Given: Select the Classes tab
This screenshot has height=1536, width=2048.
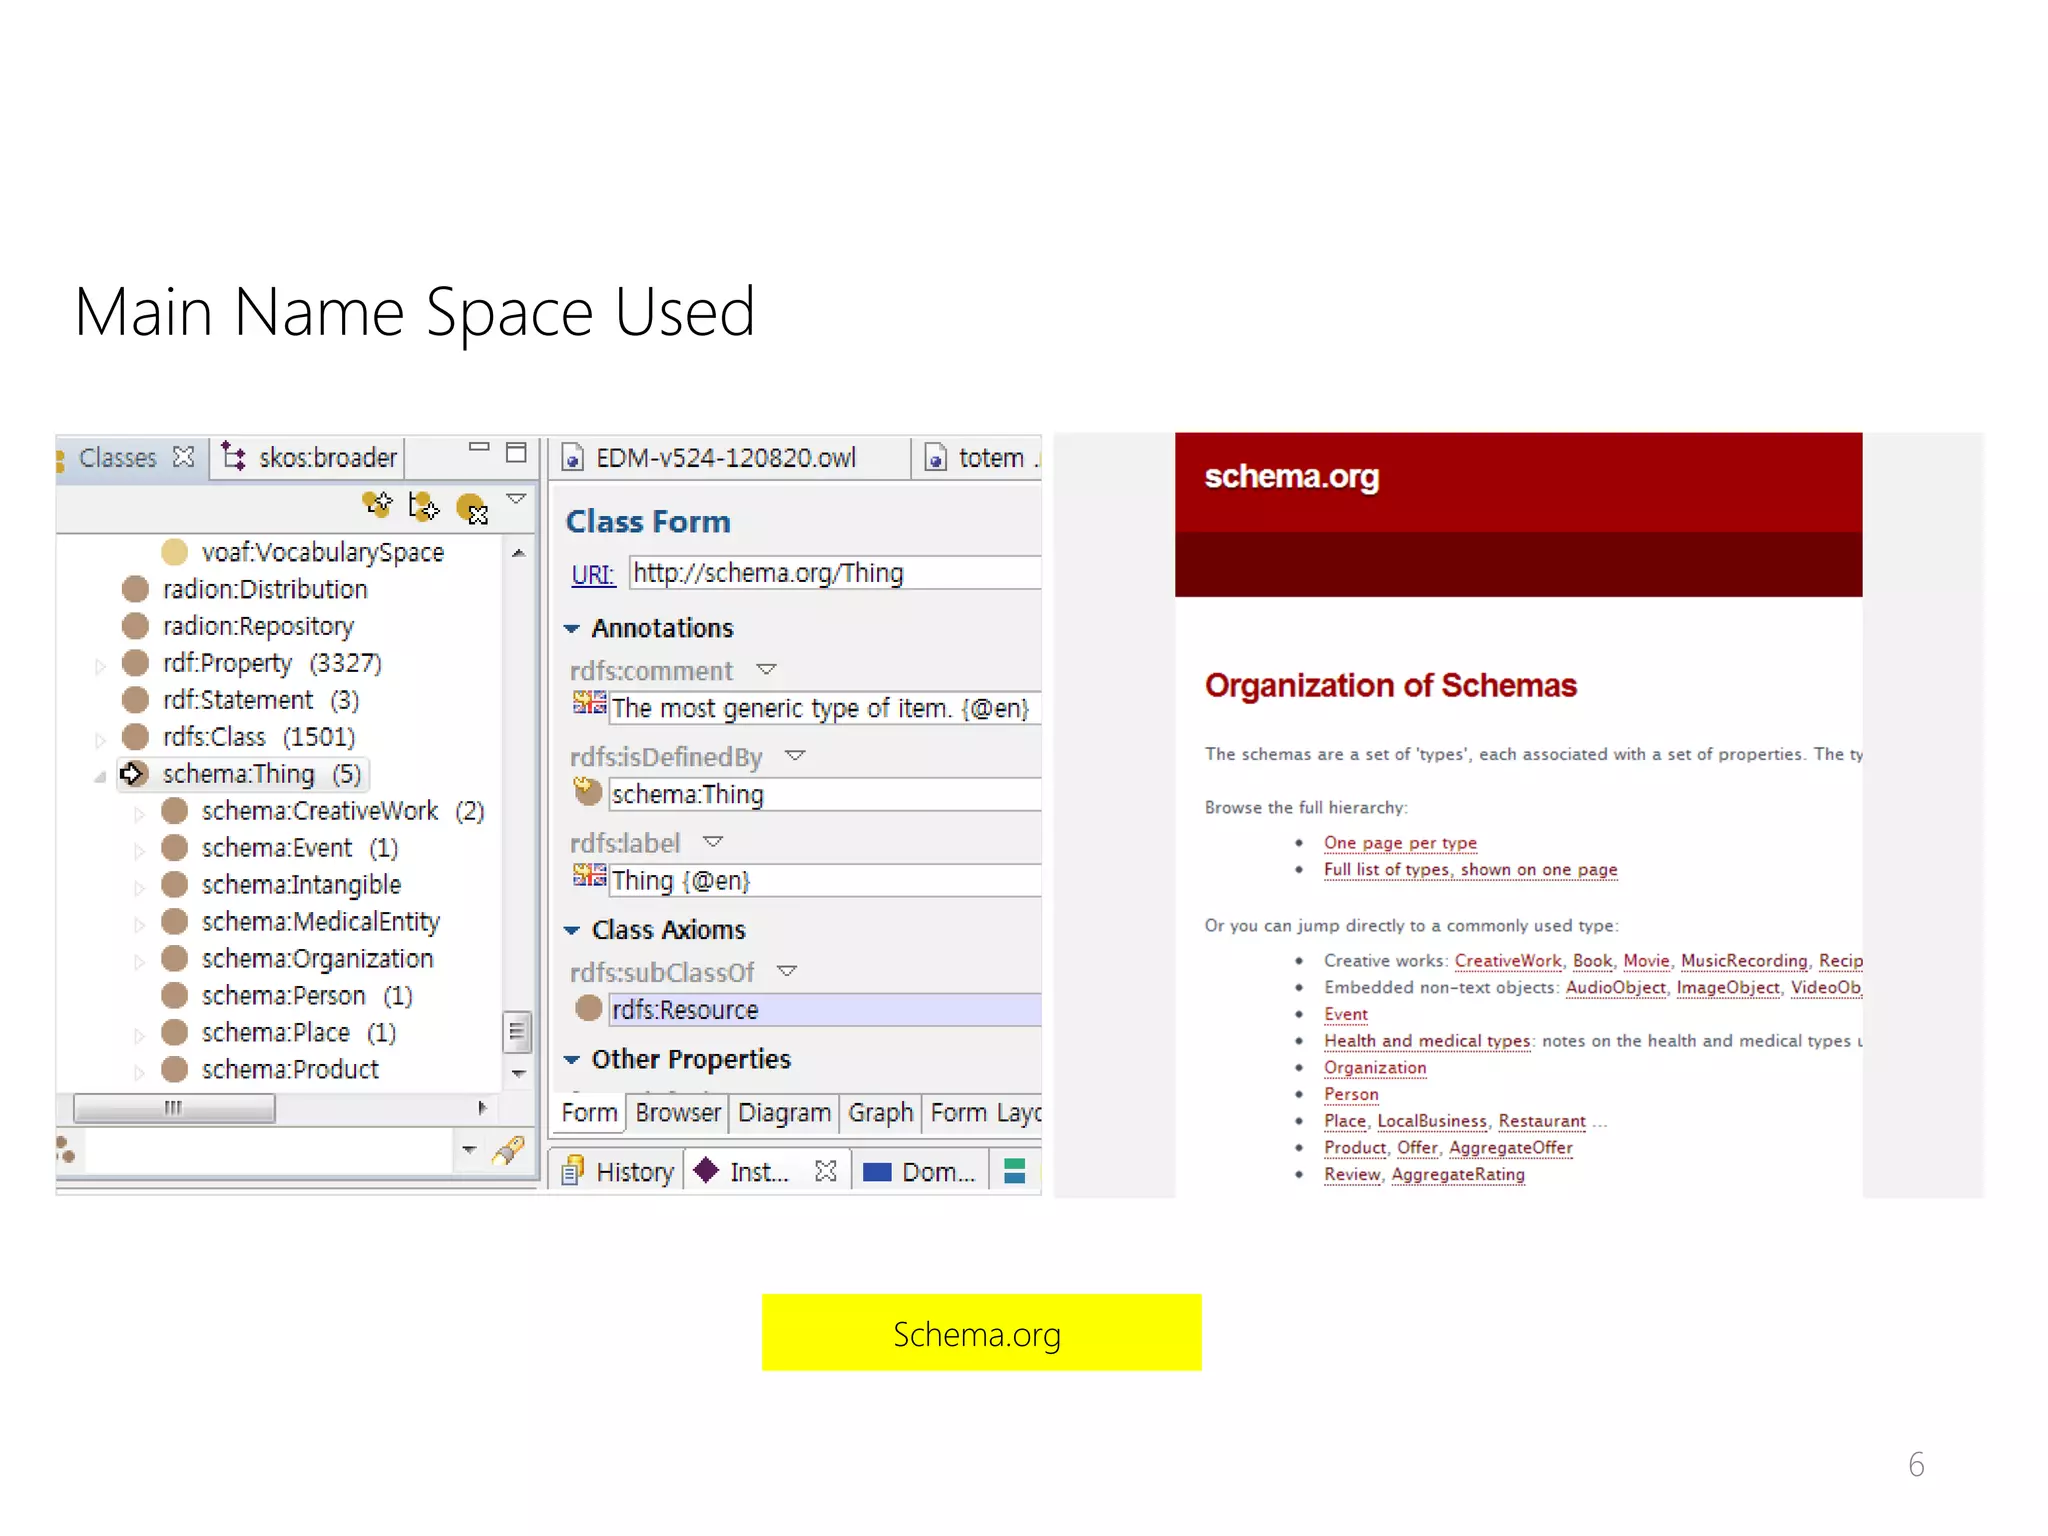Looking at the screenshot, I should point(117,458).
